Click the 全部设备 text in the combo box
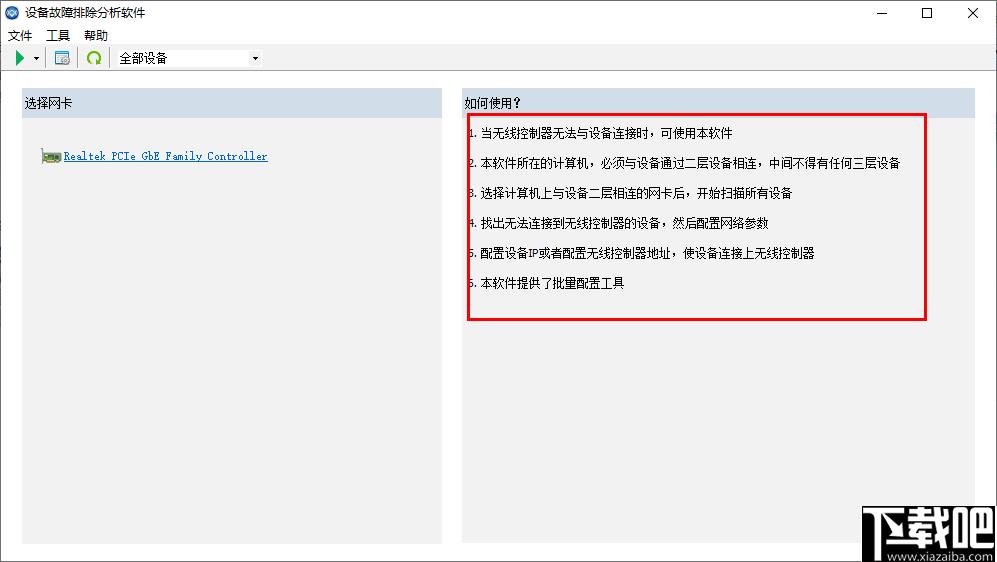Image resolution: width=997 pixels, height=562 pixels. [x=143, y=58]
